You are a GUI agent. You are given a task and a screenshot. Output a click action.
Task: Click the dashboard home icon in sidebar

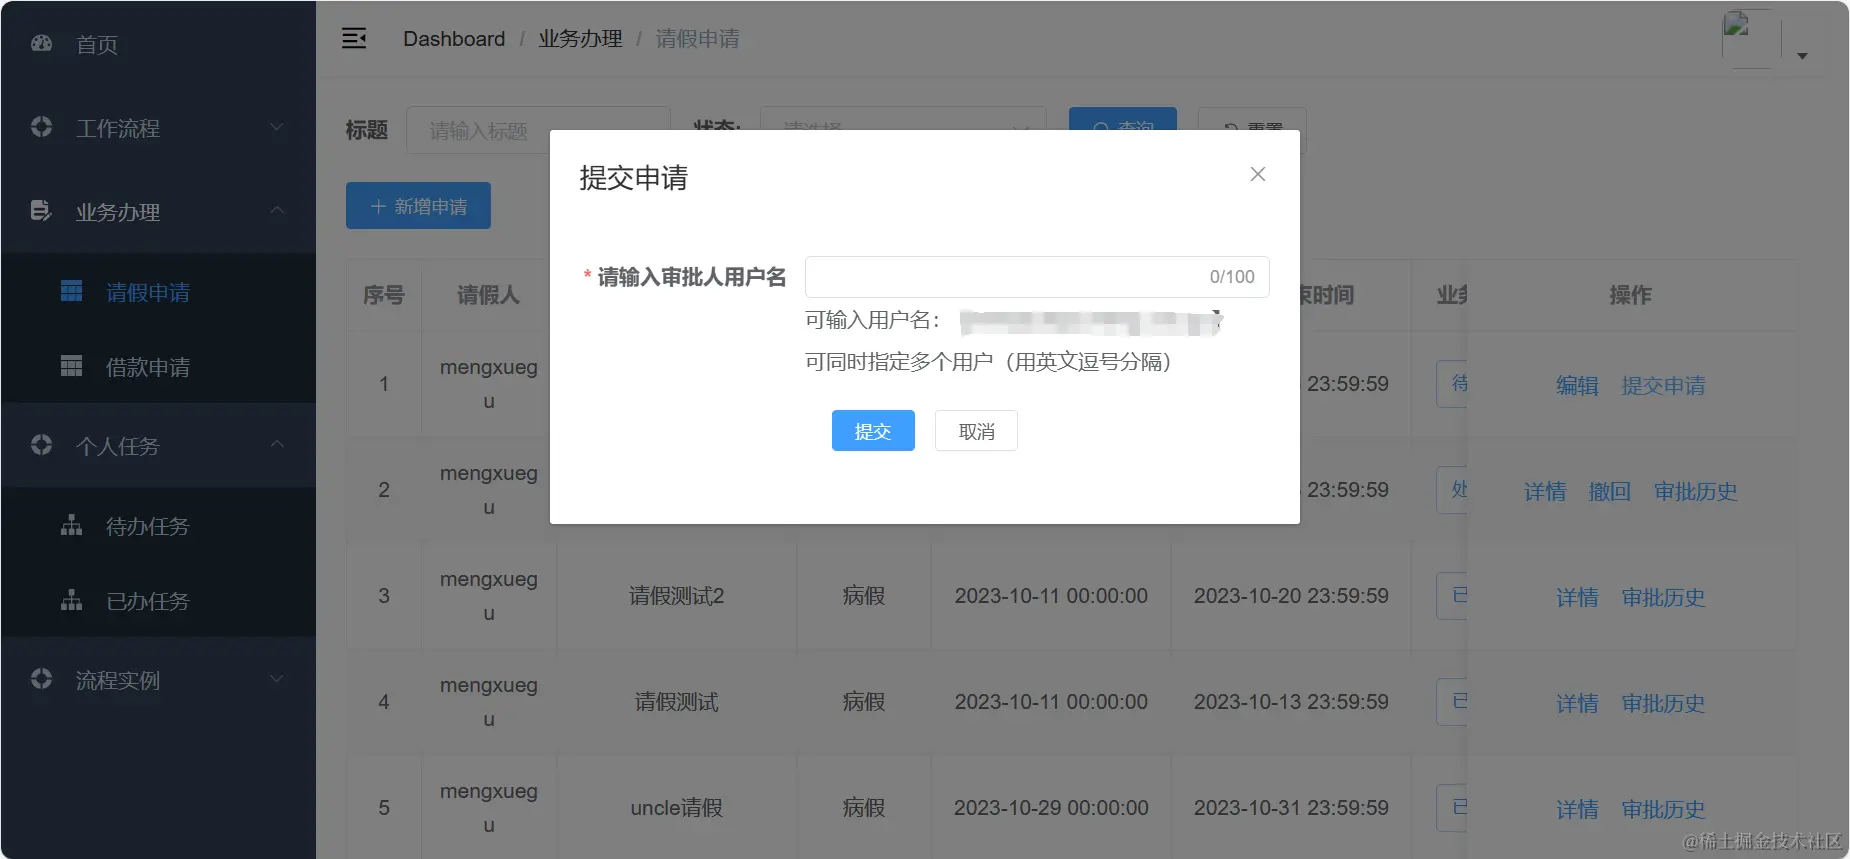click(x=41, y=43)
